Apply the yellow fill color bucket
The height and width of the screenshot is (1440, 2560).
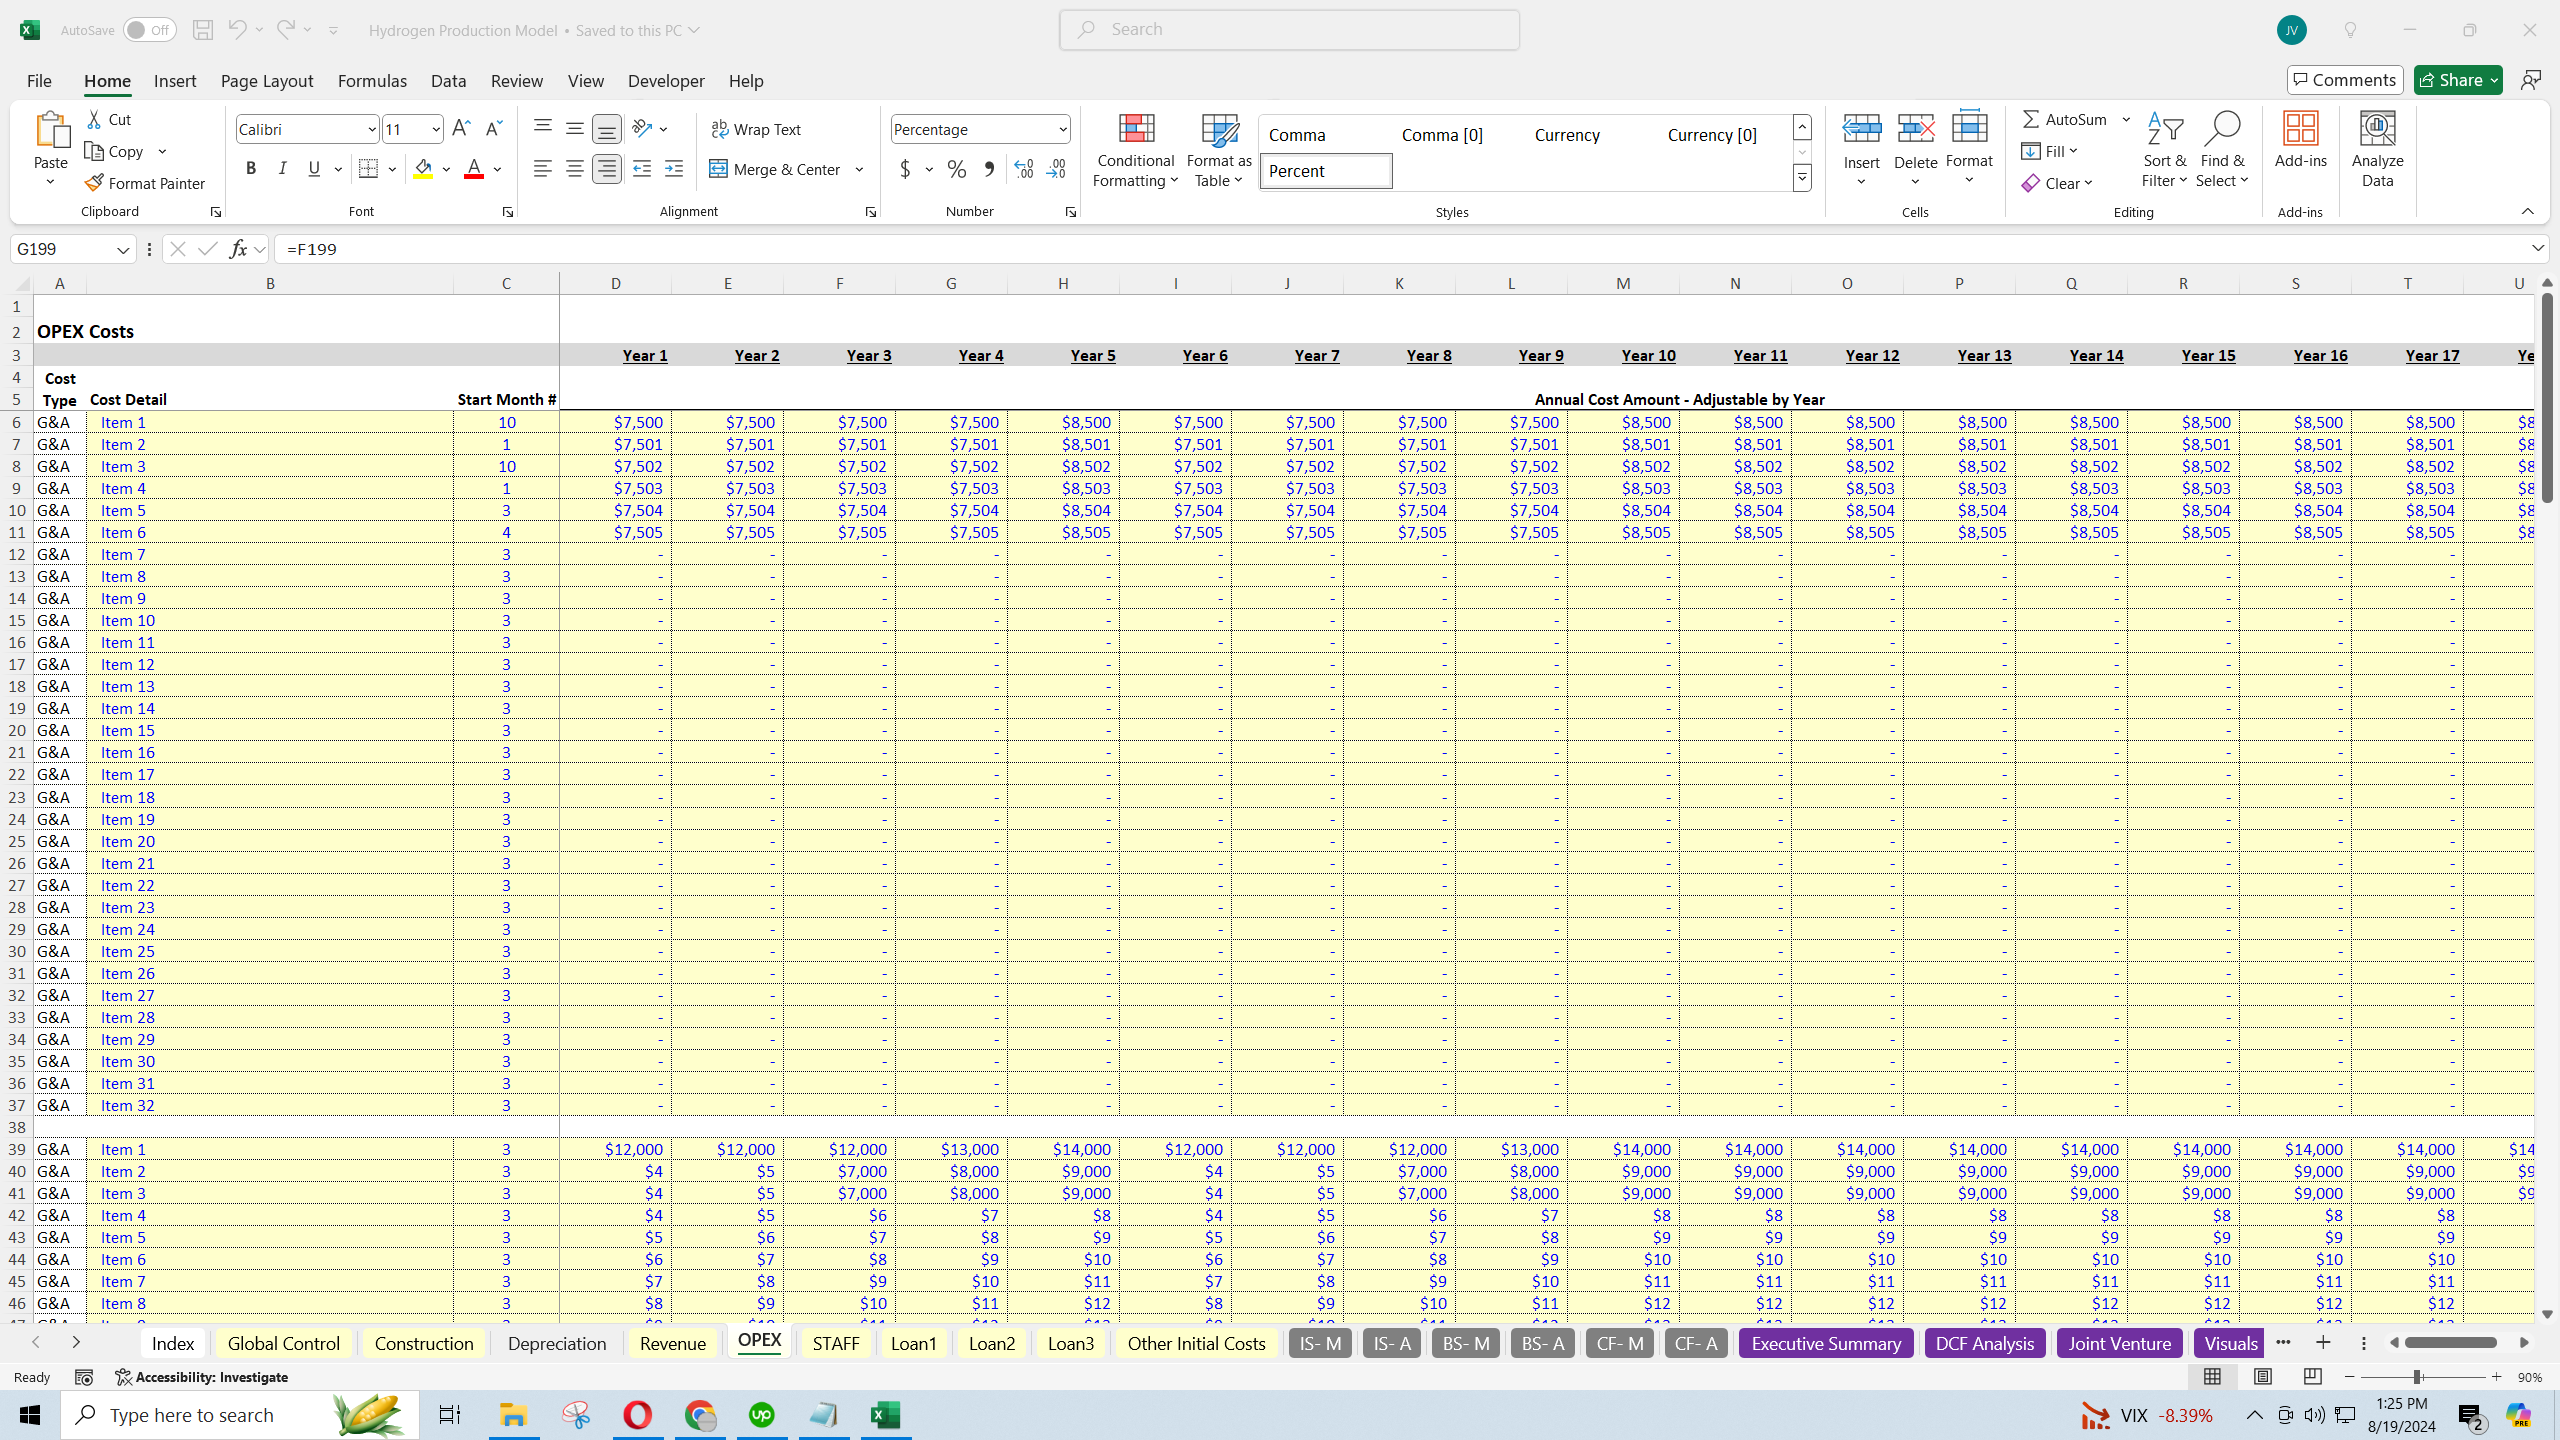click(424, 169)
